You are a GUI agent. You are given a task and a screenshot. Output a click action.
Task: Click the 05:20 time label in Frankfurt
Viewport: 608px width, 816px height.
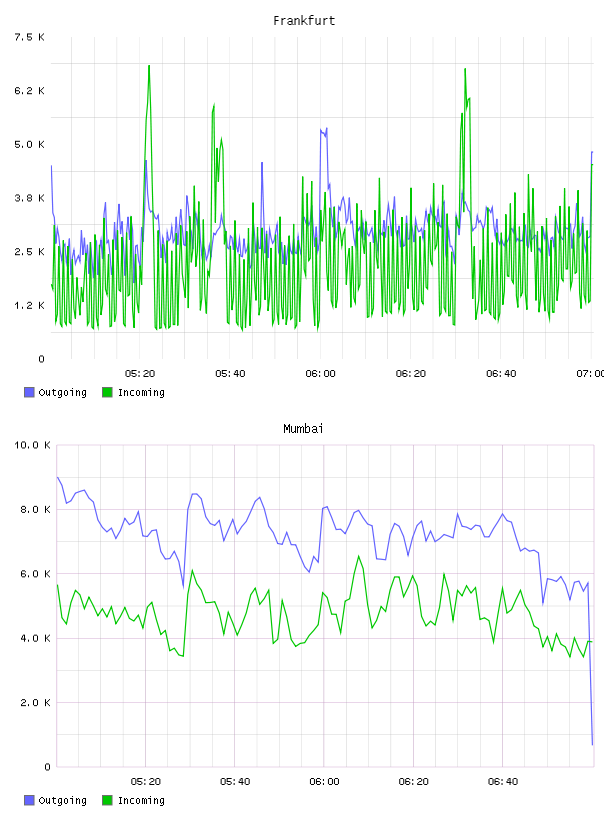[x=140, y=374]
